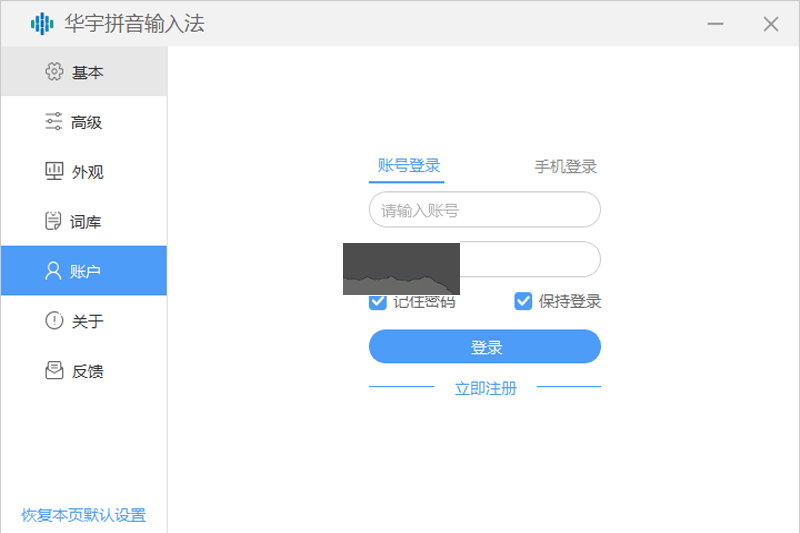Screen dimensions: 800x533
Task: Open the 词库 settings page
Action: [84, 221]
